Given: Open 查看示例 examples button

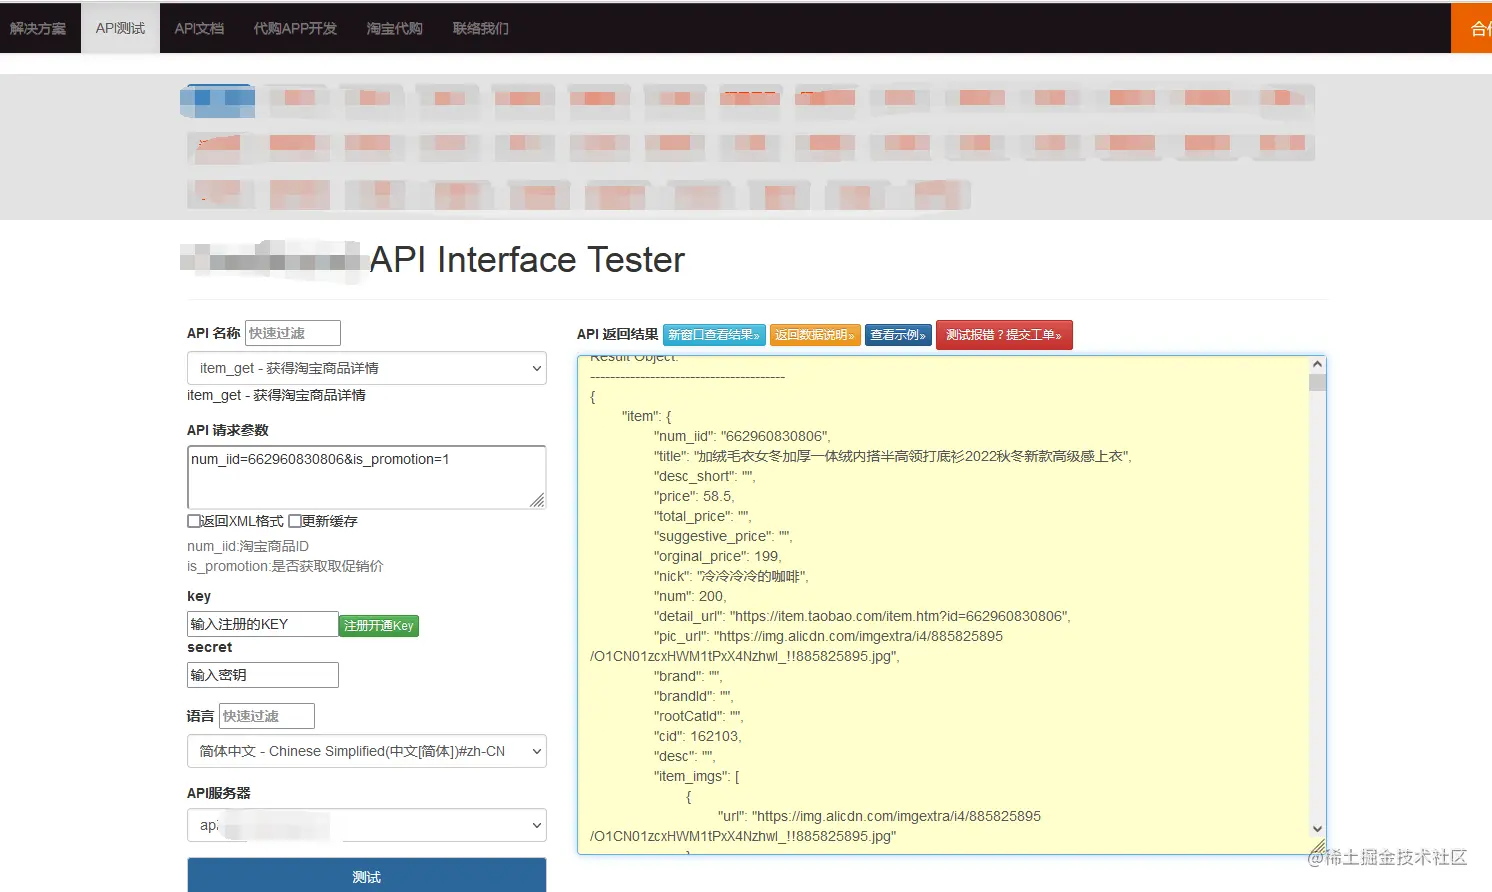Looking at the screenshot, I should pos(897,335).
